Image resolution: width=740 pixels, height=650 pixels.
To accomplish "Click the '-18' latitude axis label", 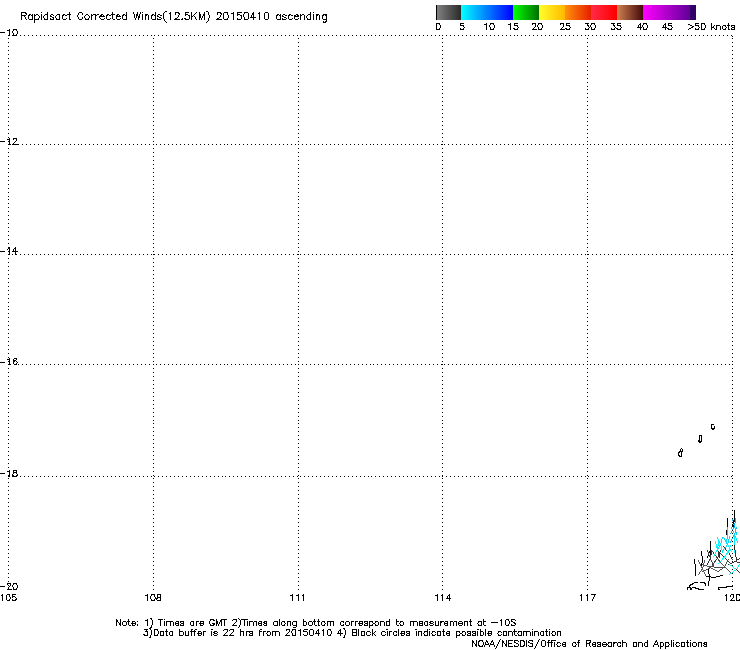I will click(x=9, y=473).
